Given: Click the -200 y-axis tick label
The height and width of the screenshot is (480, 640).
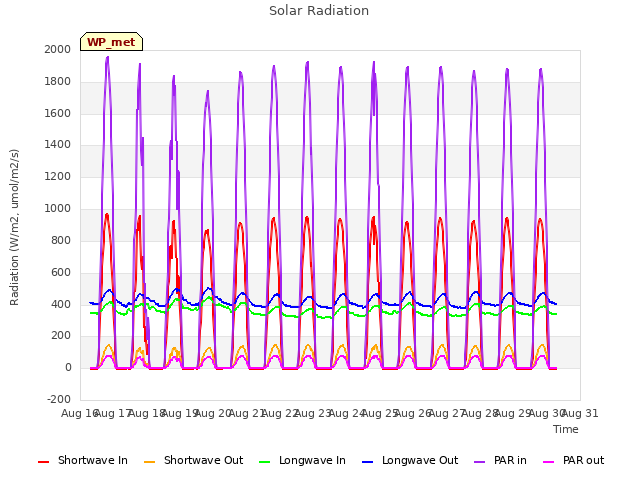Looking at the screenshot, I should [59, 399].
